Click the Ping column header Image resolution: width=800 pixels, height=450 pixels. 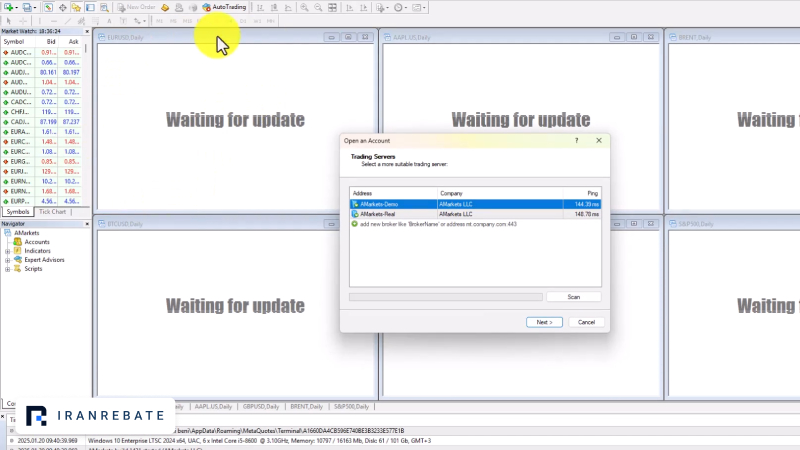pyautogui.click(x=582, y=193)
